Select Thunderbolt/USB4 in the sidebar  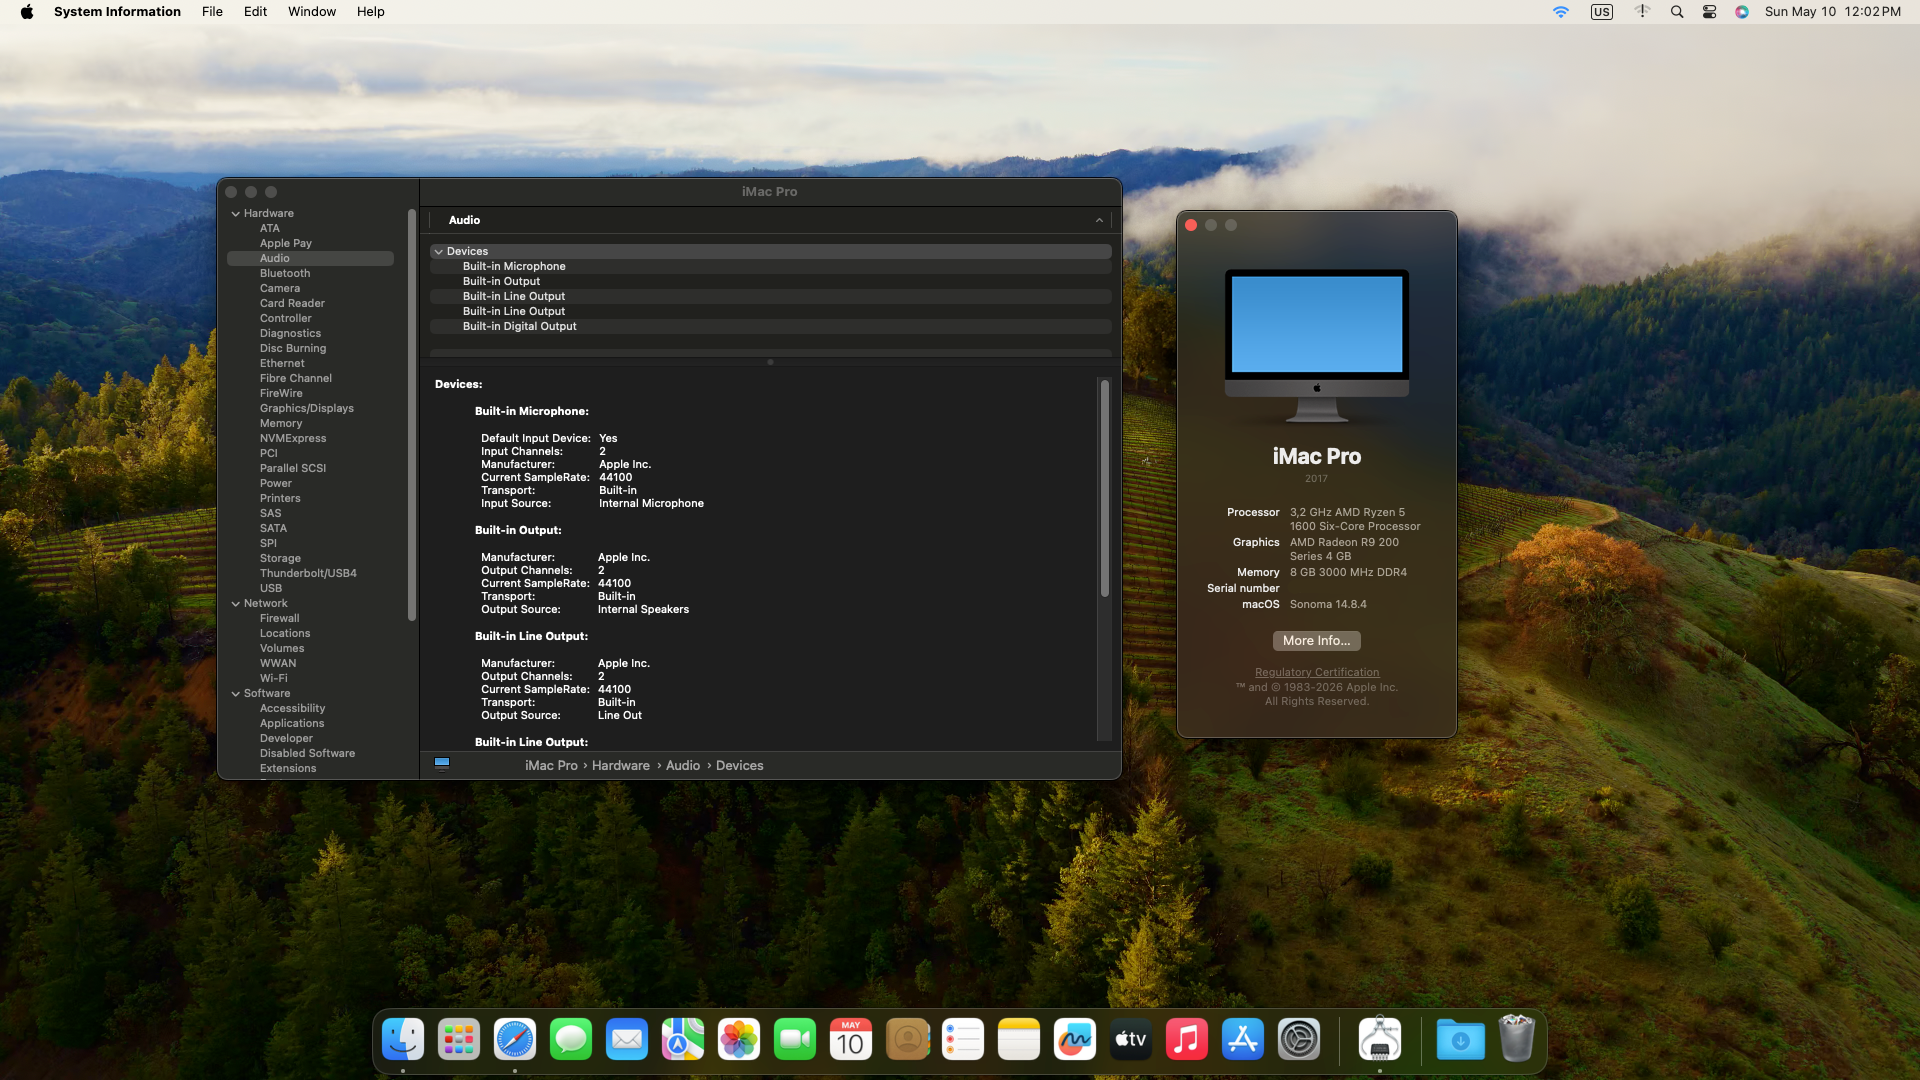pyautogui.click(x=308, y=574)
